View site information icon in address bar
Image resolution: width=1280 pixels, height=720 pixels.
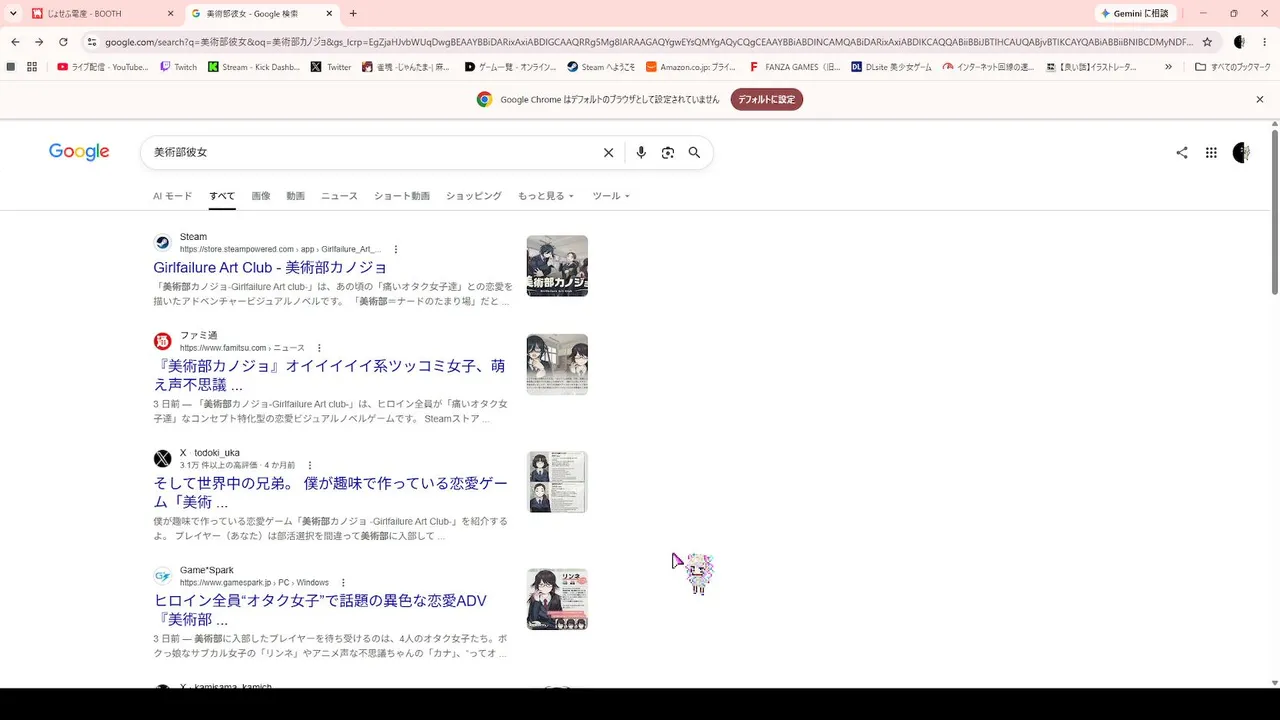92,42
